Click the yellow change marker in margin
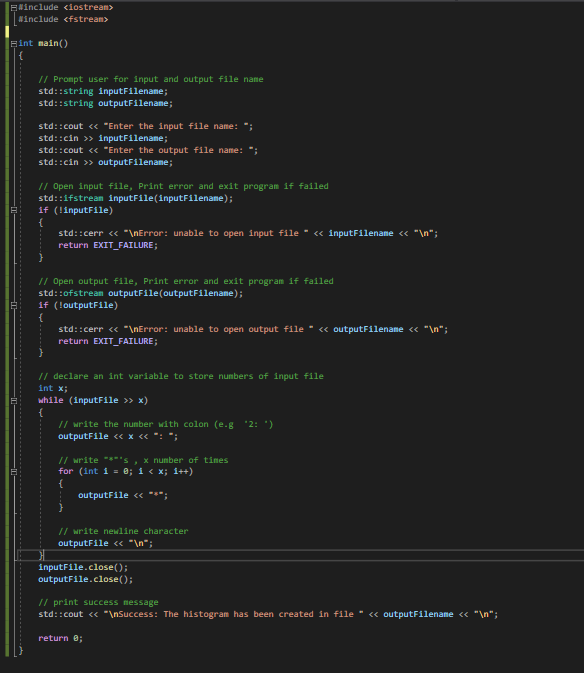The width and height of the screenshot is (584, 673). tap(7, 31)
